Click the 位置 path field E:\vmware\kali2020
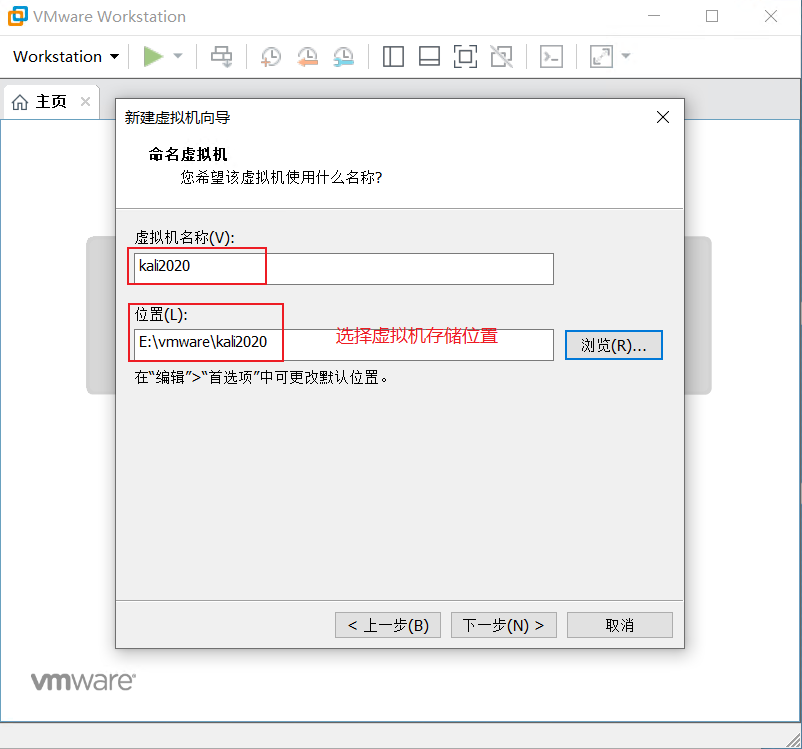 coord(344,345)
